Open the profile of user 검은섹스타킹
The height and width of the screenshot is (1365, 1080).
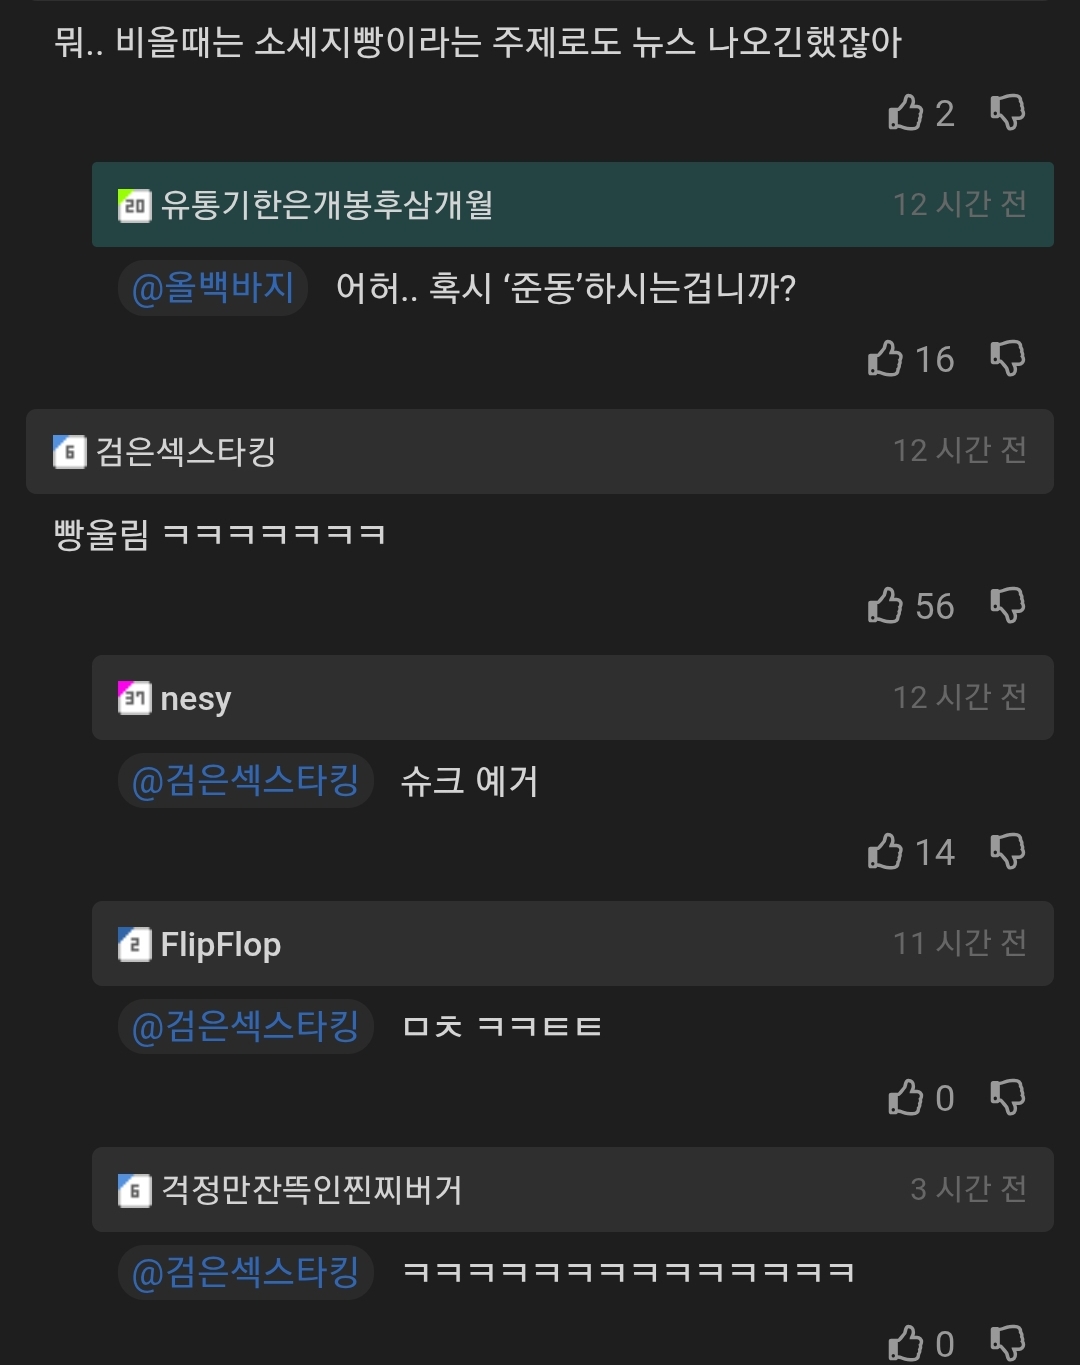coord(186,451)
